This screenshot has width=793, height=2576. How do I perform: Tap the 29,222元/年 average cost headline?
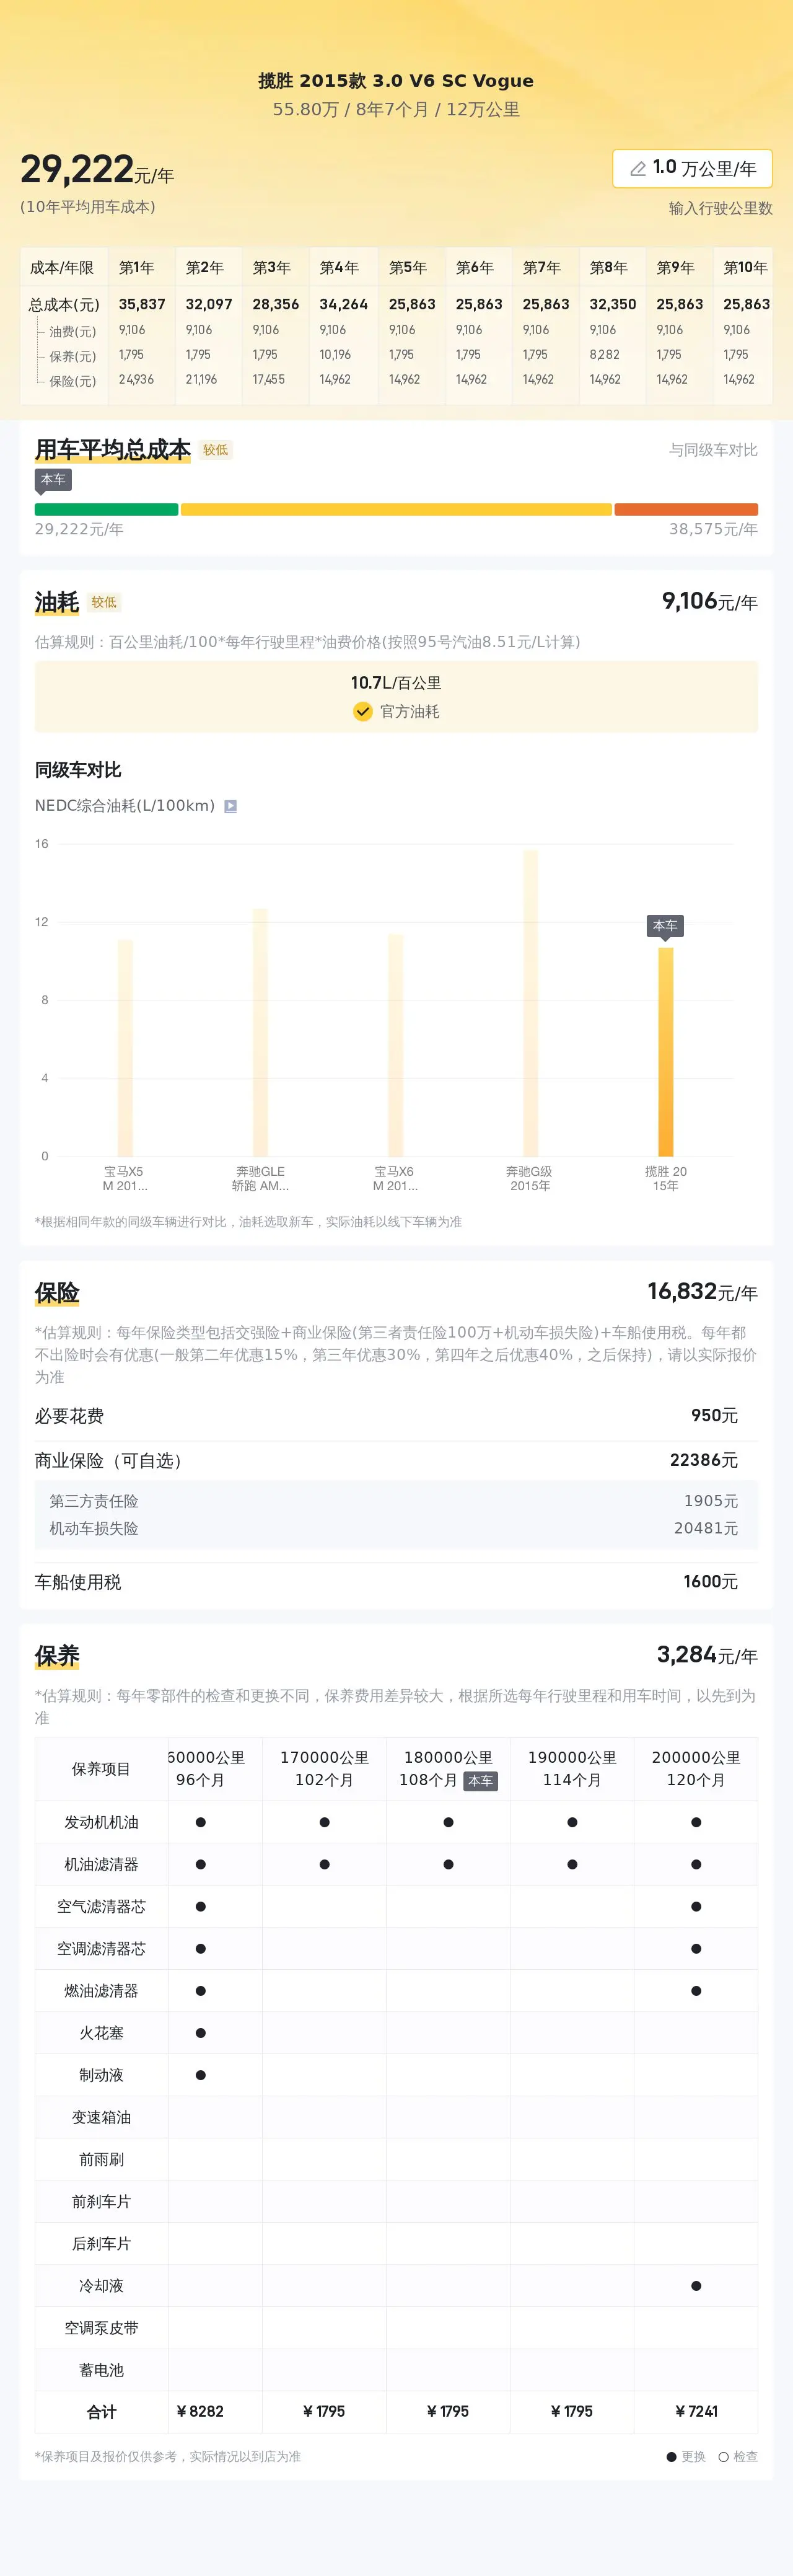point(97,170)
